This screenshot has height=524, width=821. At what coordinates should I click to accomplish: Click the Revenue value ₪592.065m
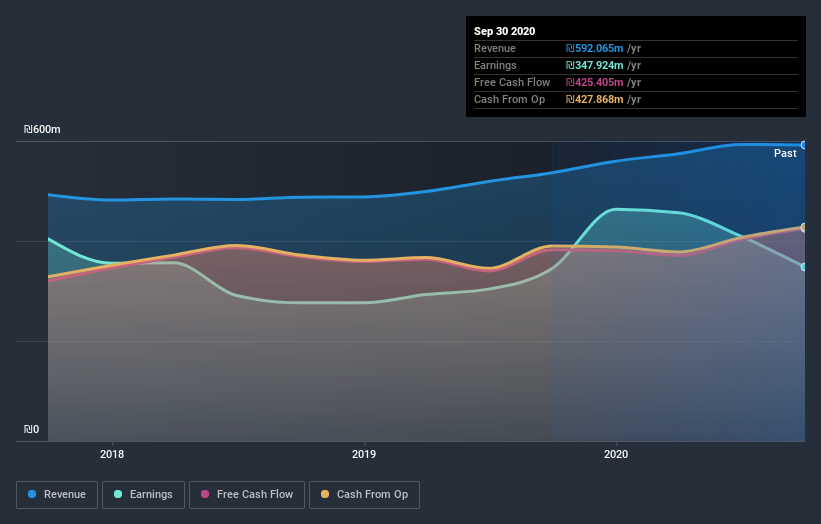tap(594, 48)
